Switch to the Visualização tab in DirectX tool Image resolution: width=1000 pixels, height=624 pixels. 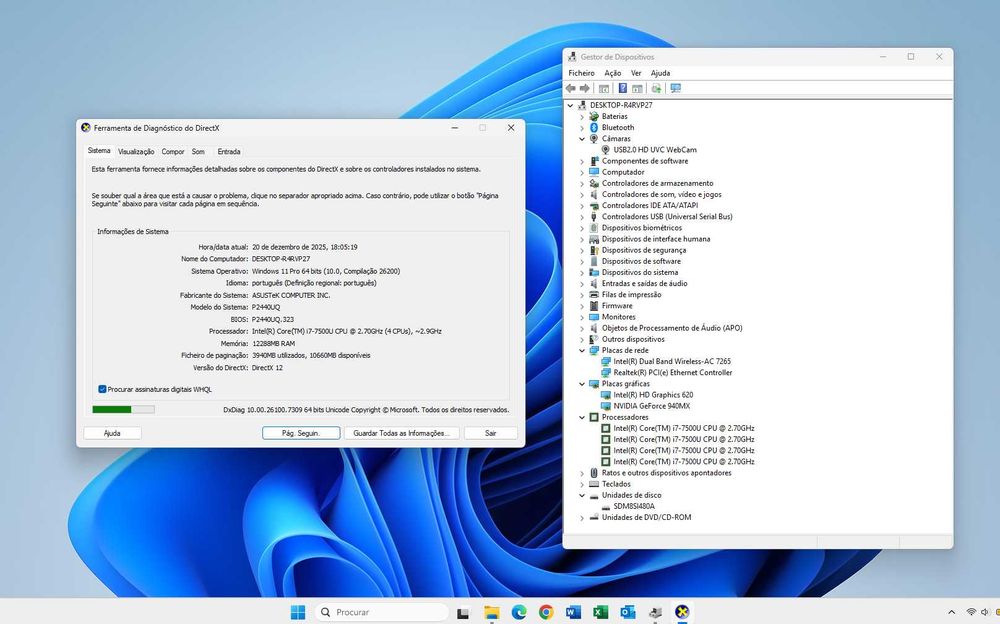coord(136,152)
